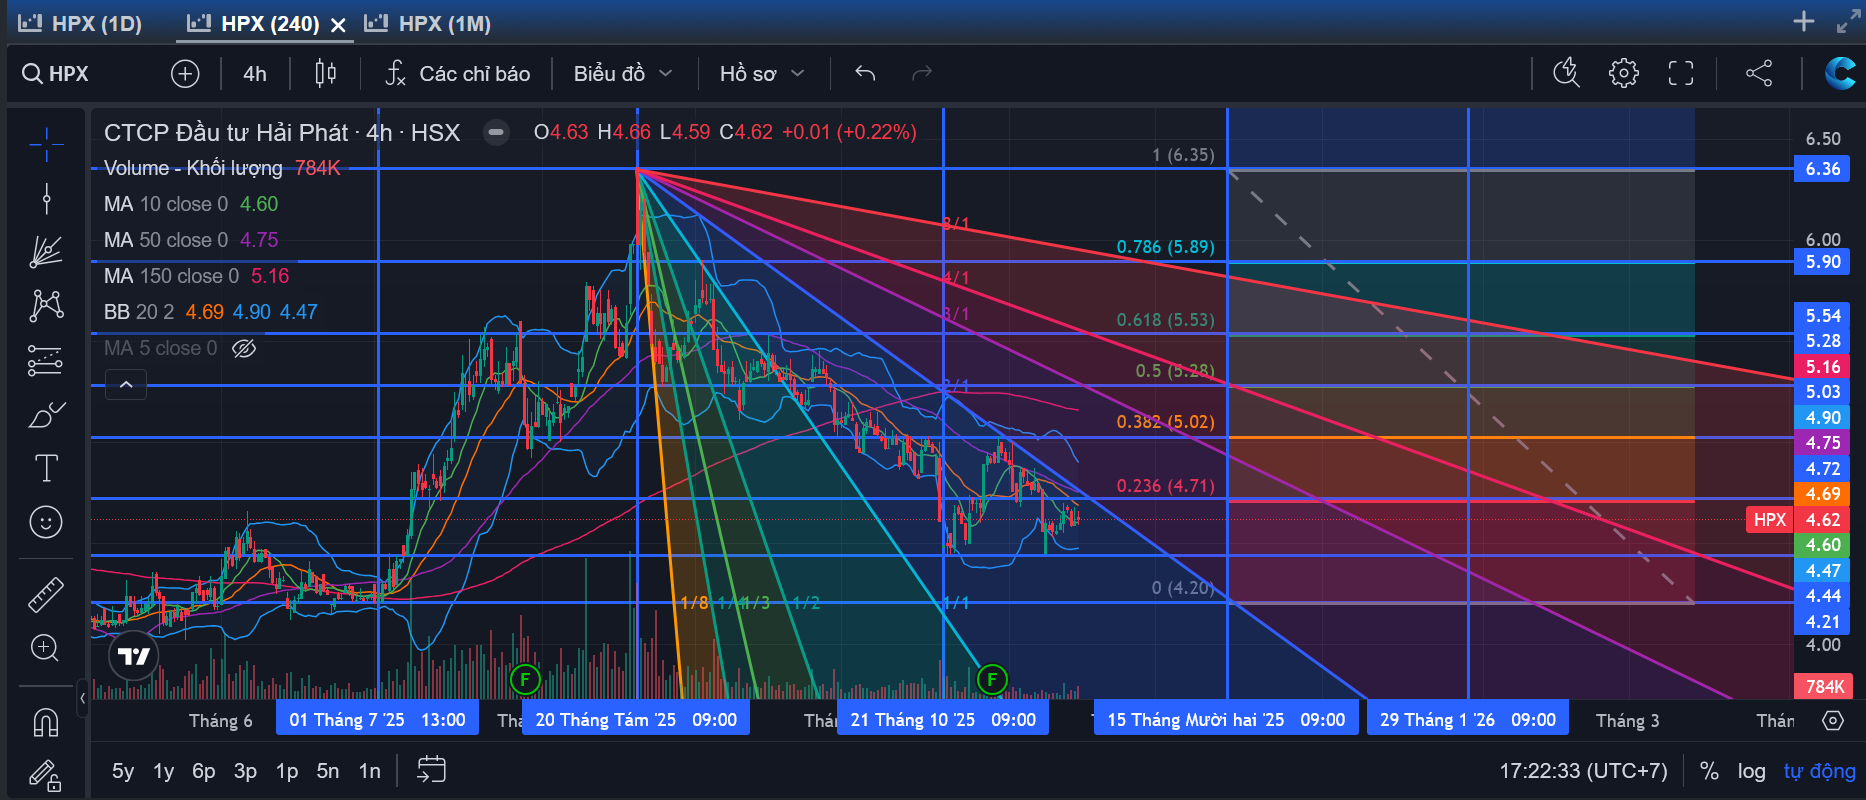
Task: Toggle tự động auto scale
Action: click(1819, 770)
